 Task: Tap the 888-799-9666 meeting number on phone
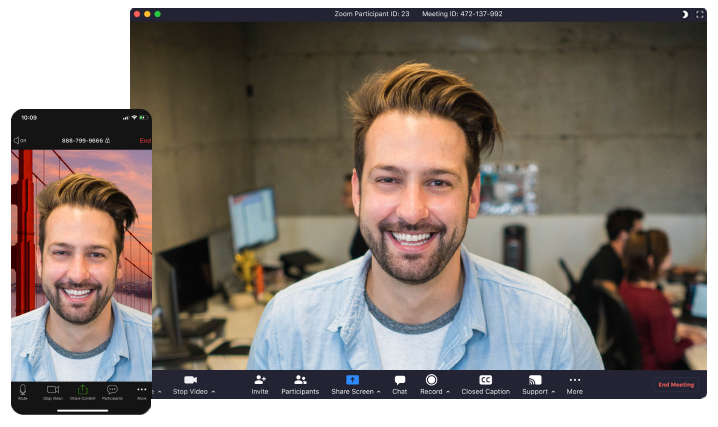tap(82, 141)
